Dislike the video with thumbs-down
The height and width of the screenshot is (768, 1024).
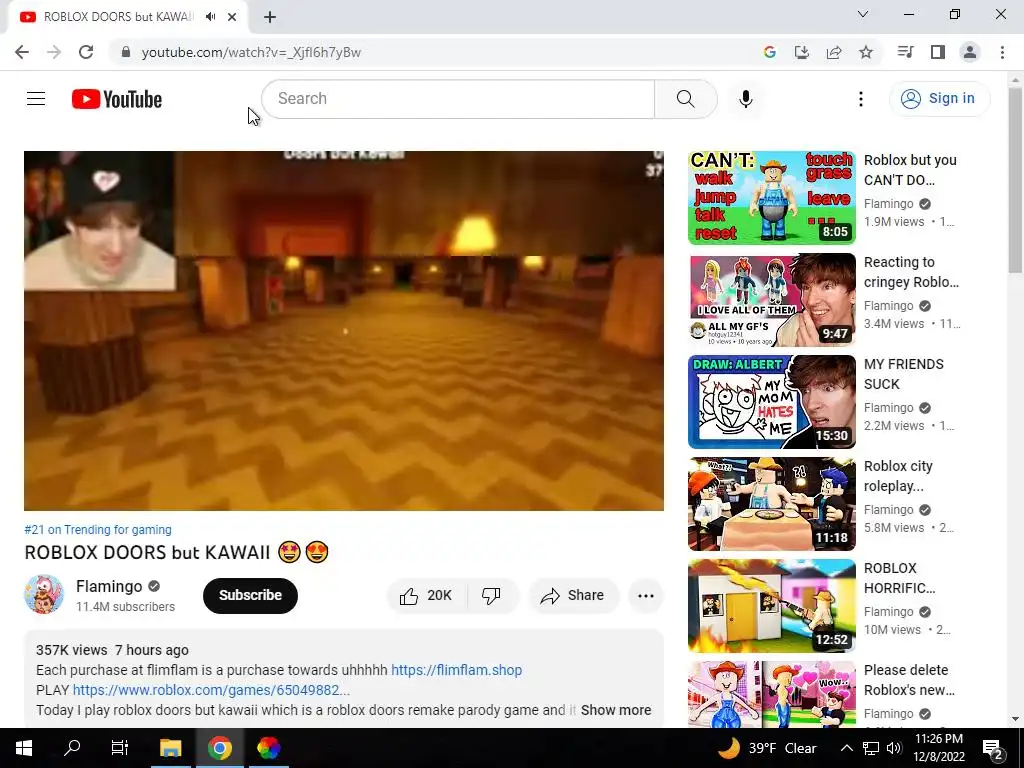tap(492, 596)
